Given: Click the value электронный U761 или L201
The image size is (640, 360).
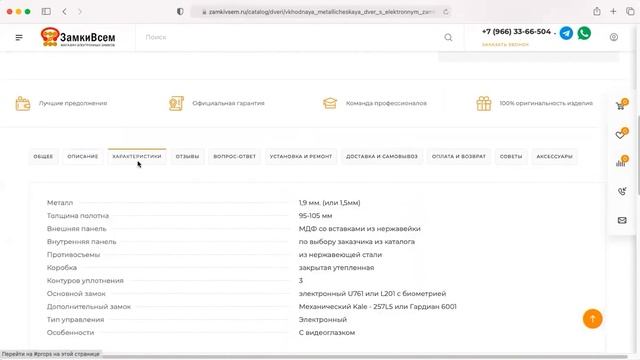Looking at the screenshot, I should click(372, 293).
